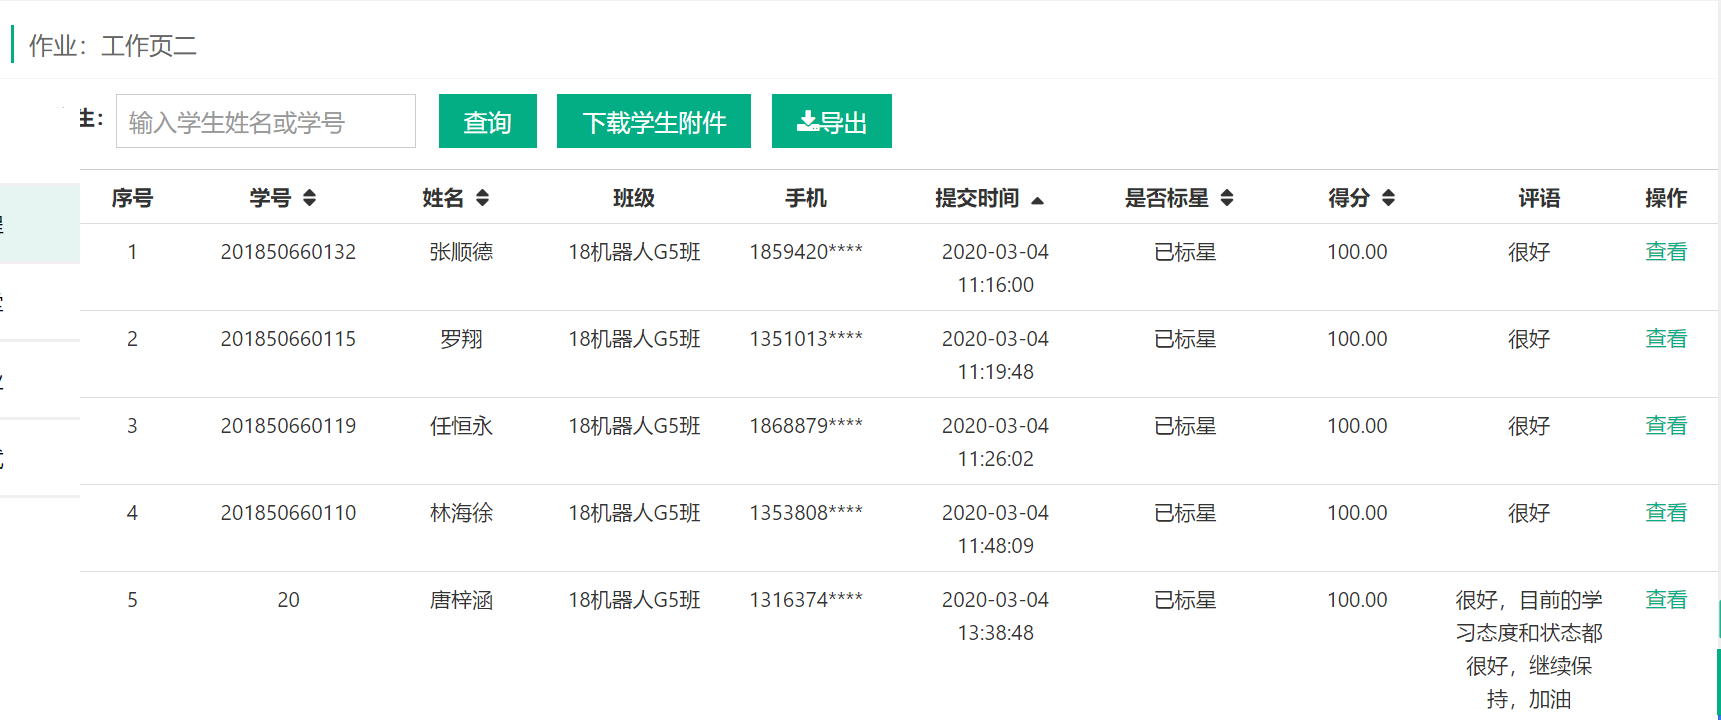Click the 查询 search button

[488, 121]
